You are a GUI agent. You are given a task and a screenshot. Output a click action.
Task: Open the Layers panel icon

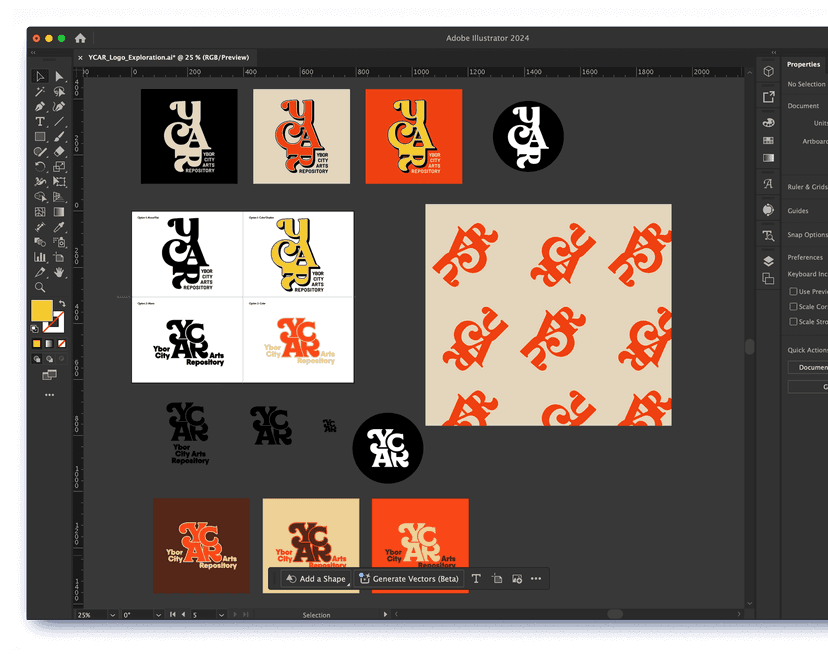(x=768, y=261)
